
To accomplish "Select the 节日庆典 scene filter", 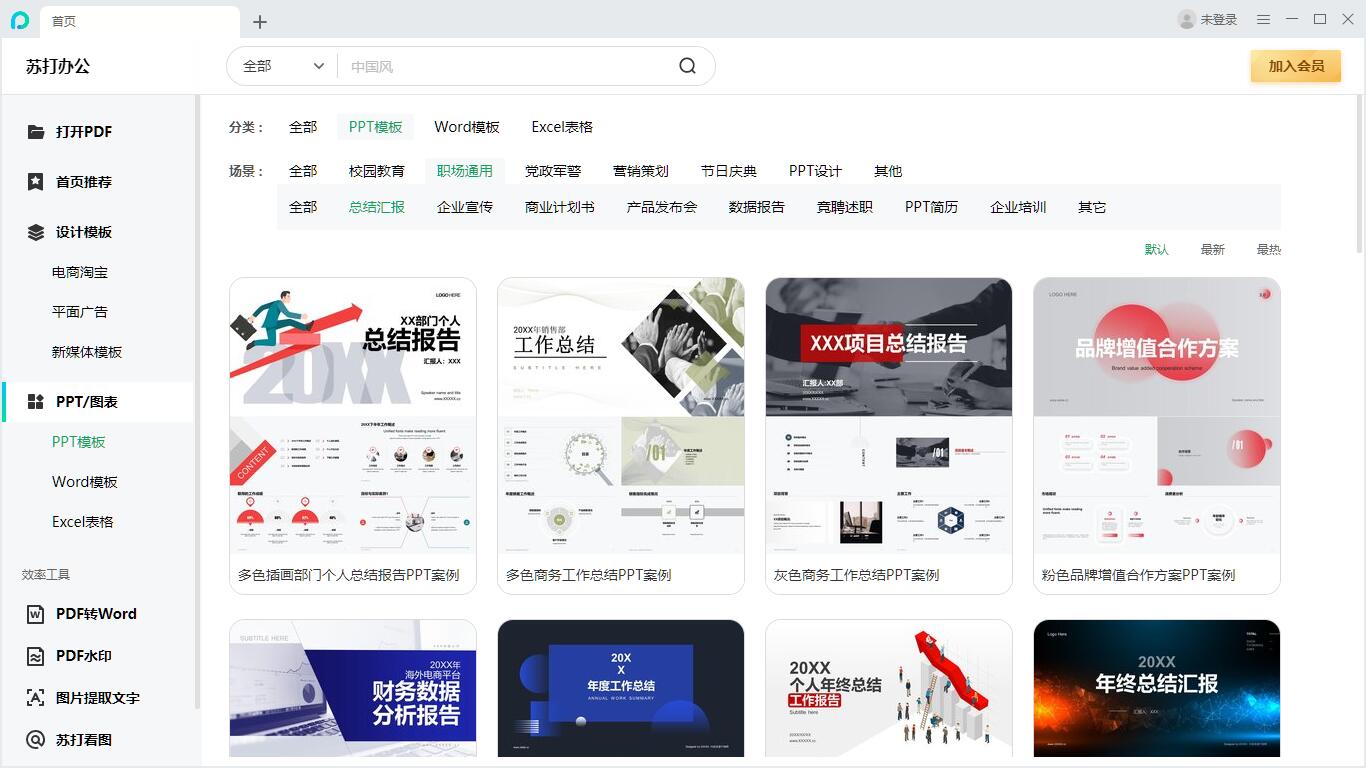I will (728, 171).
